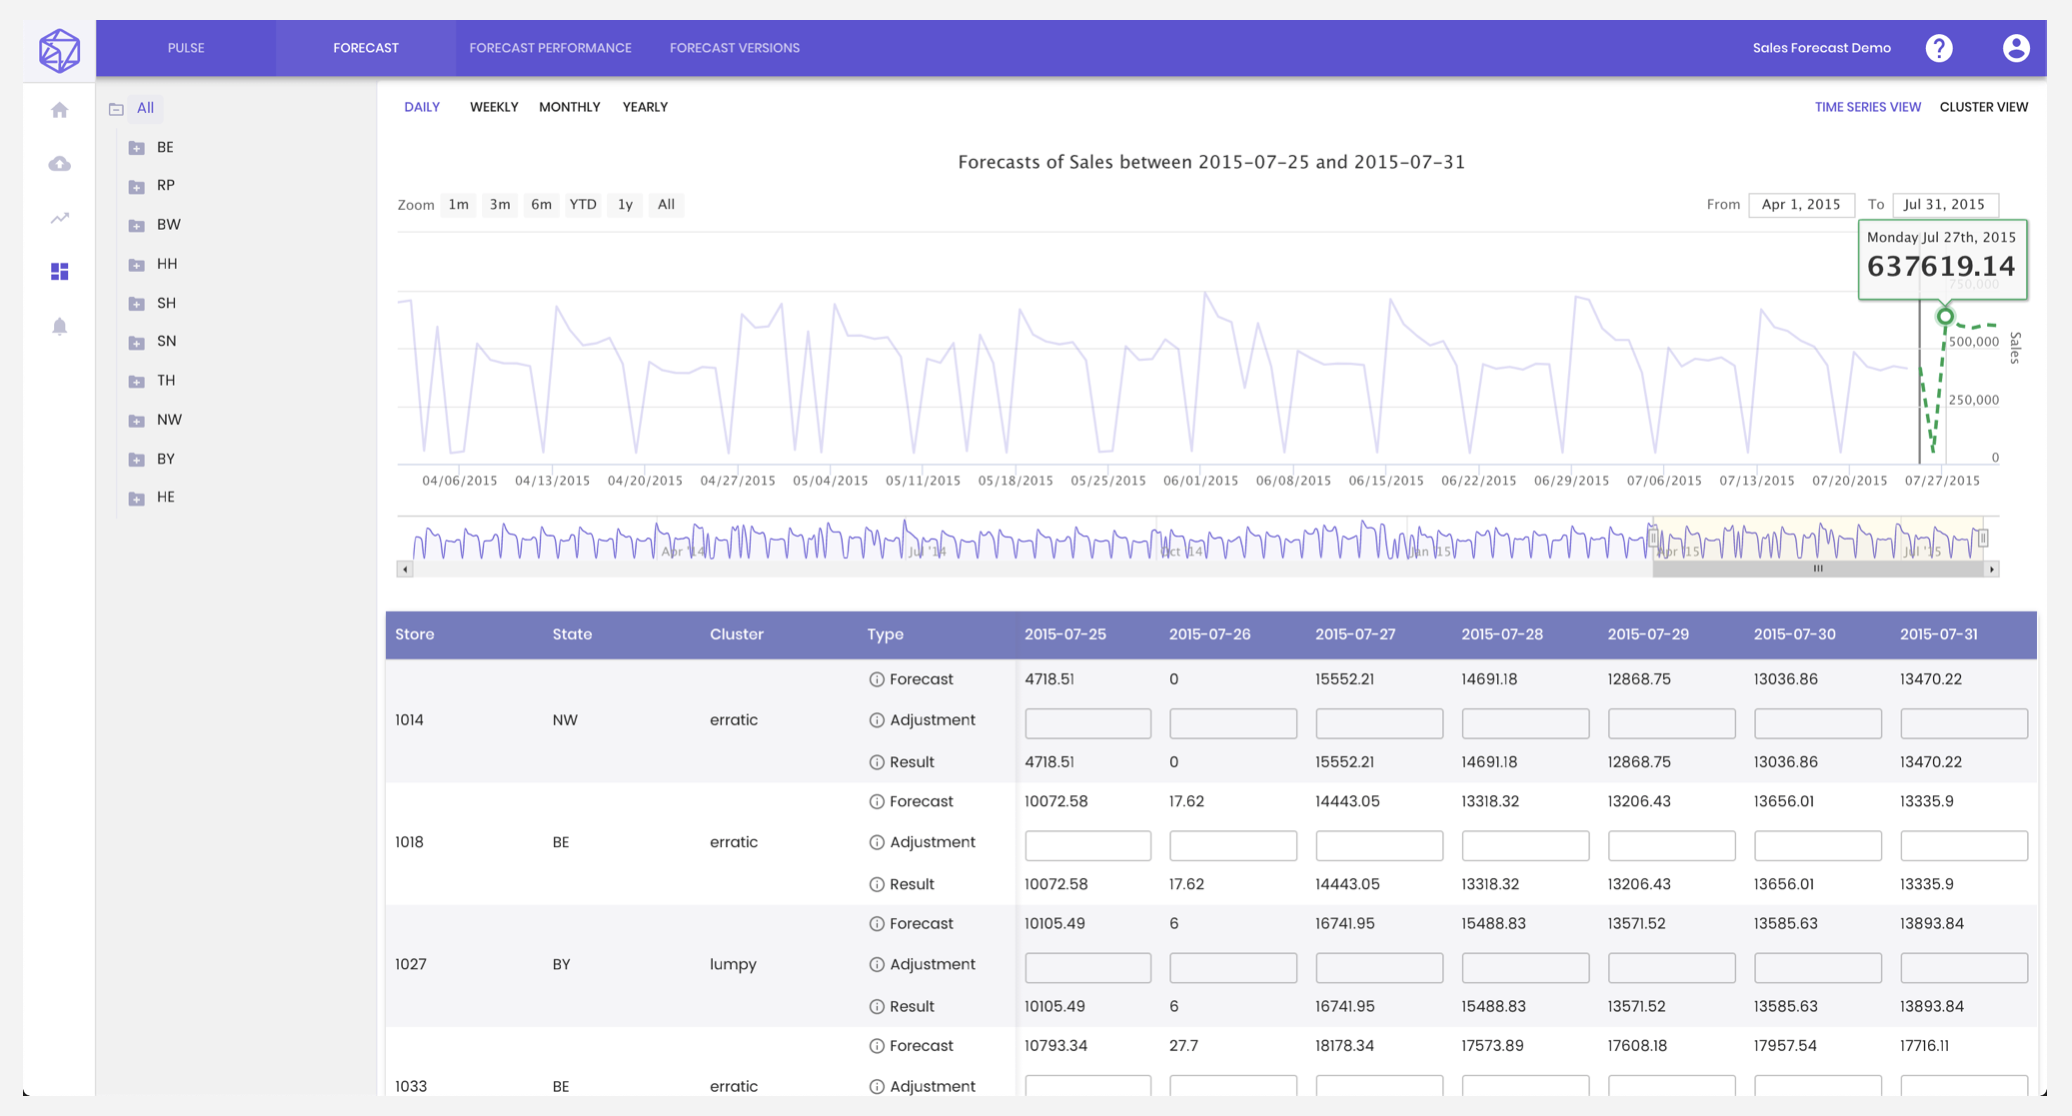The image size is (2072, 1116).
Task: Click info icon beside store 1018 Adjustment
Action: (877, 843)
